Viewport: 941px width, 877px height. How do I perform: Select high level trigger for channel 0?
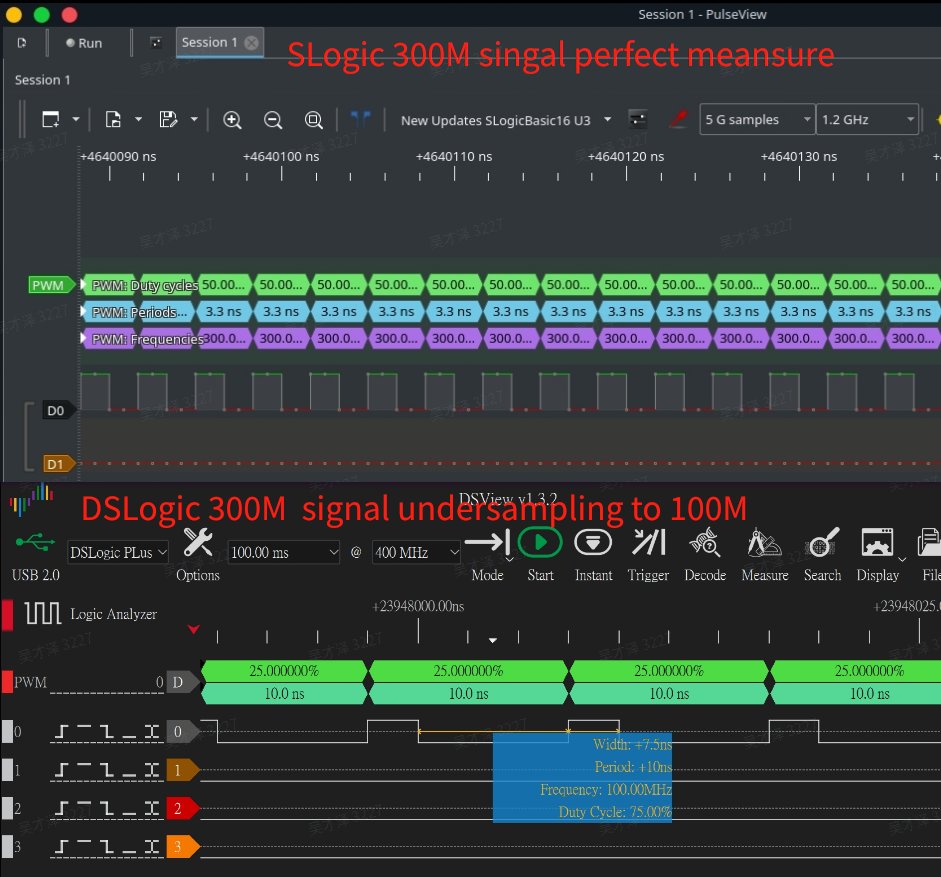[84, 731]
